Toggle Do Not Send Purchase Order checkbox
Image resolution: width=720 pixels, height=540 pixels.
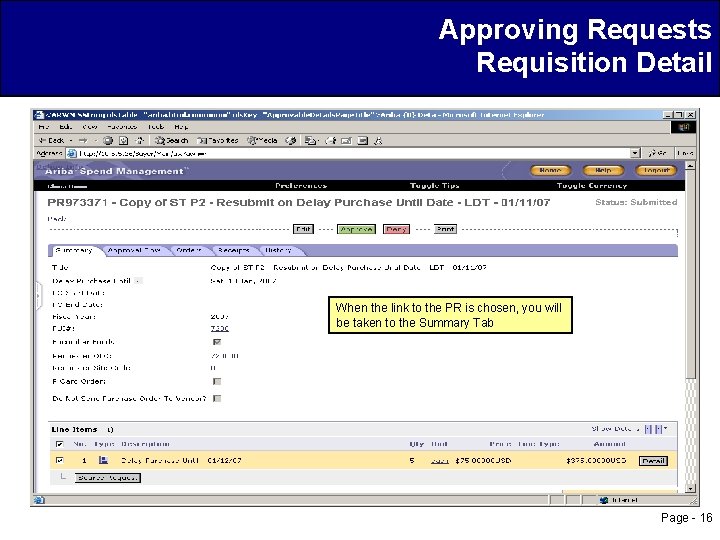point(217,399)
